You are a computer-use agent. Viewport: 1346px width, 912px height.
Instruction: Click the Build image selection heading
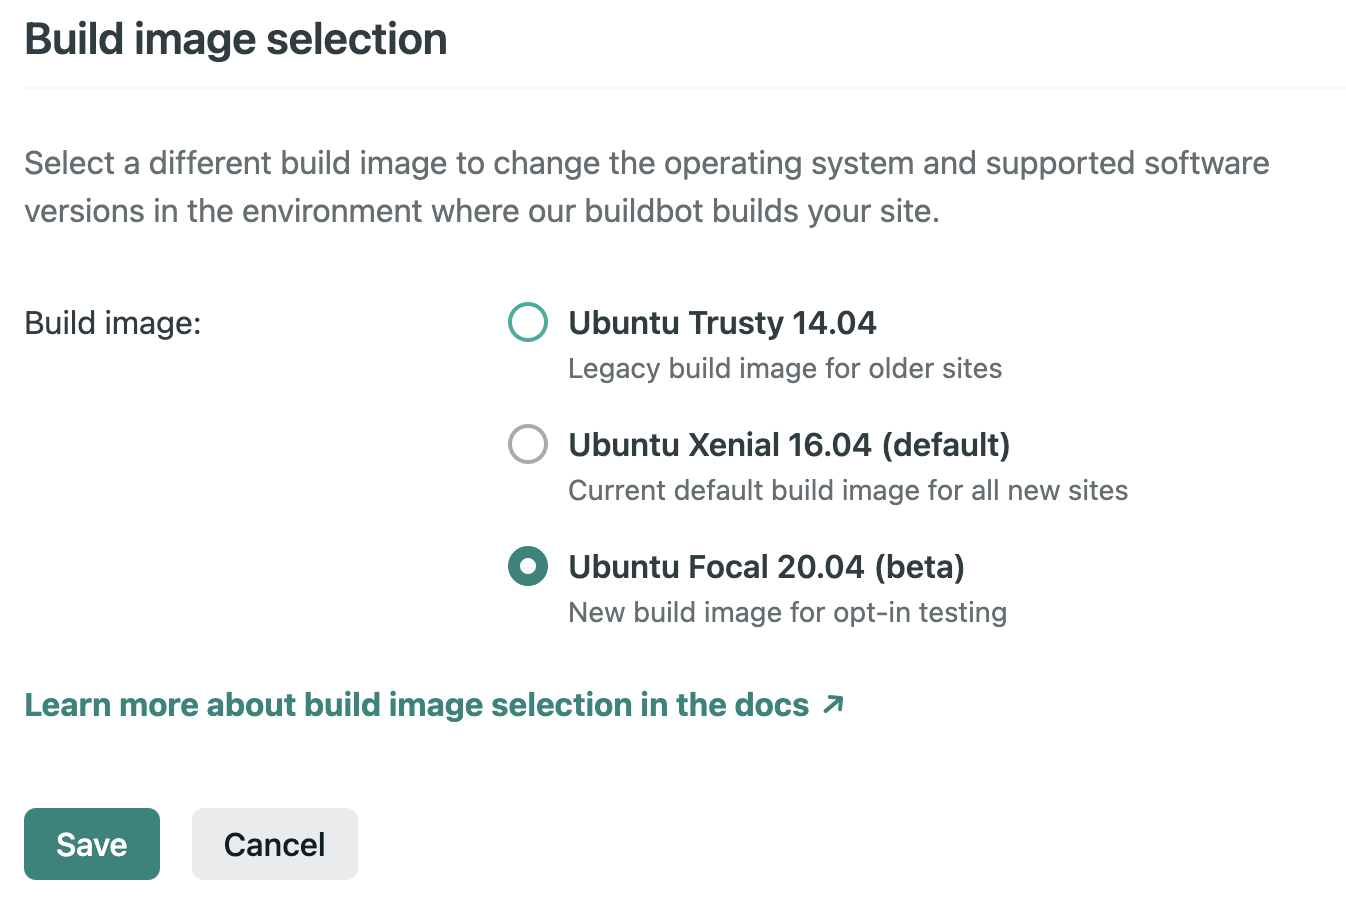point(236,38)
